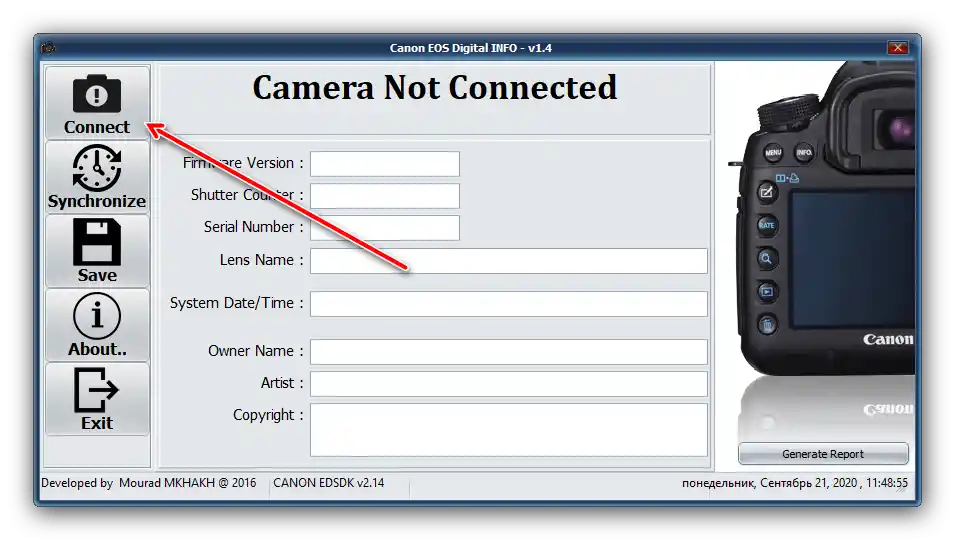Image resolution: width=955 pixels, height=540 pixels.
Task: Click the 'Serial Number :' label
Action: pyautogui.click(x=253, y=227)
